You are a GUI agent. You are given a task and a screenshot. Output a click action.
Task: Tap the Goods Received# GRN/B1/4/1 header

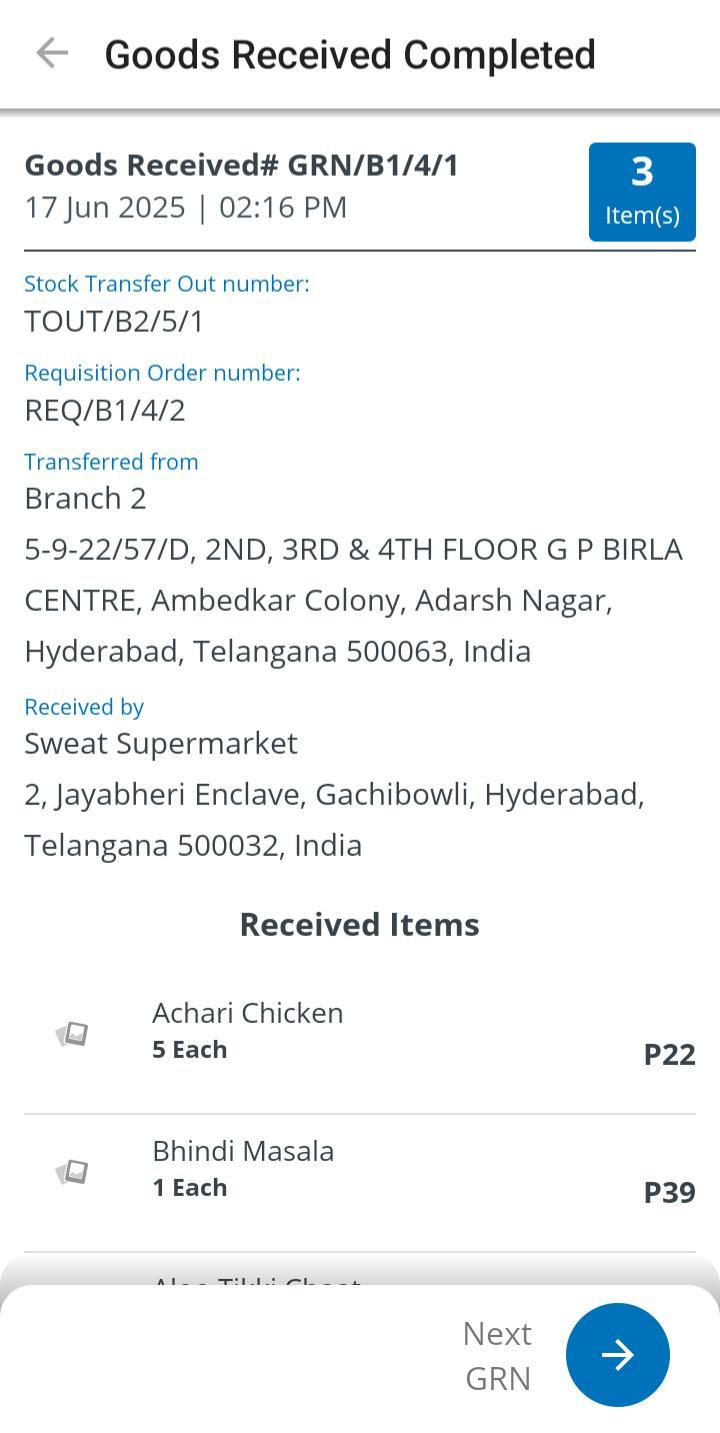[241, 165]
